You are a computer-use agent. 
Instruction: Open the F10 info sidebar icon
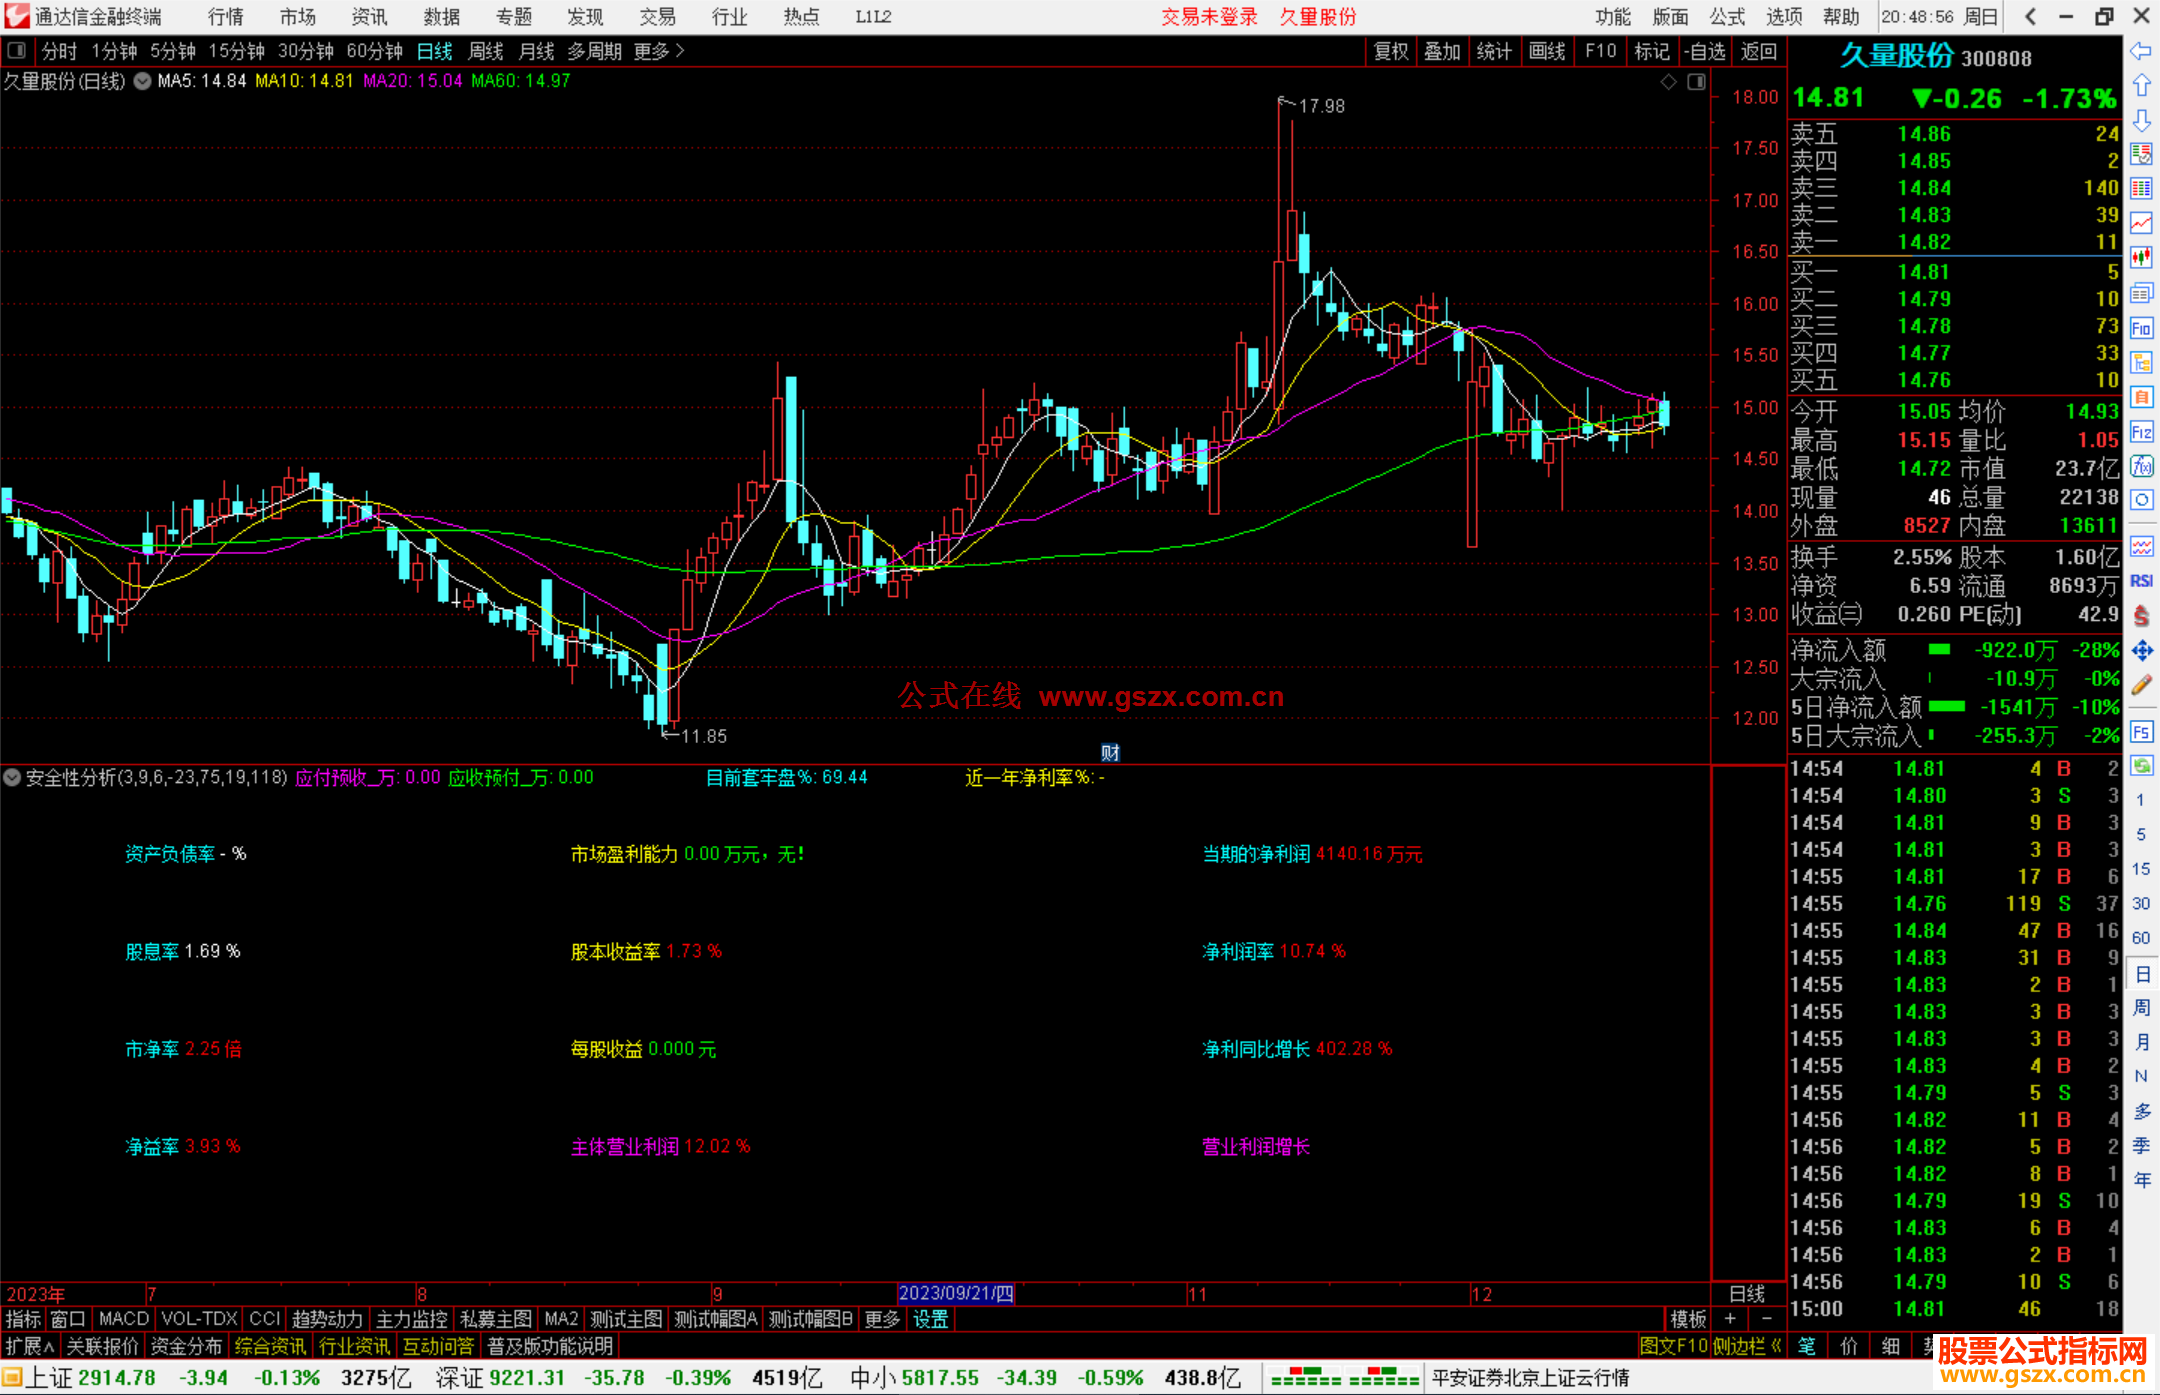pos(2141,328)
